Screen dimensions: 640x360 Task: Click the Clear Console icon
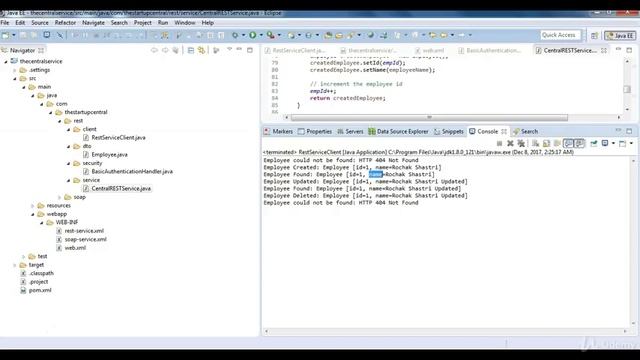(535, 143)
